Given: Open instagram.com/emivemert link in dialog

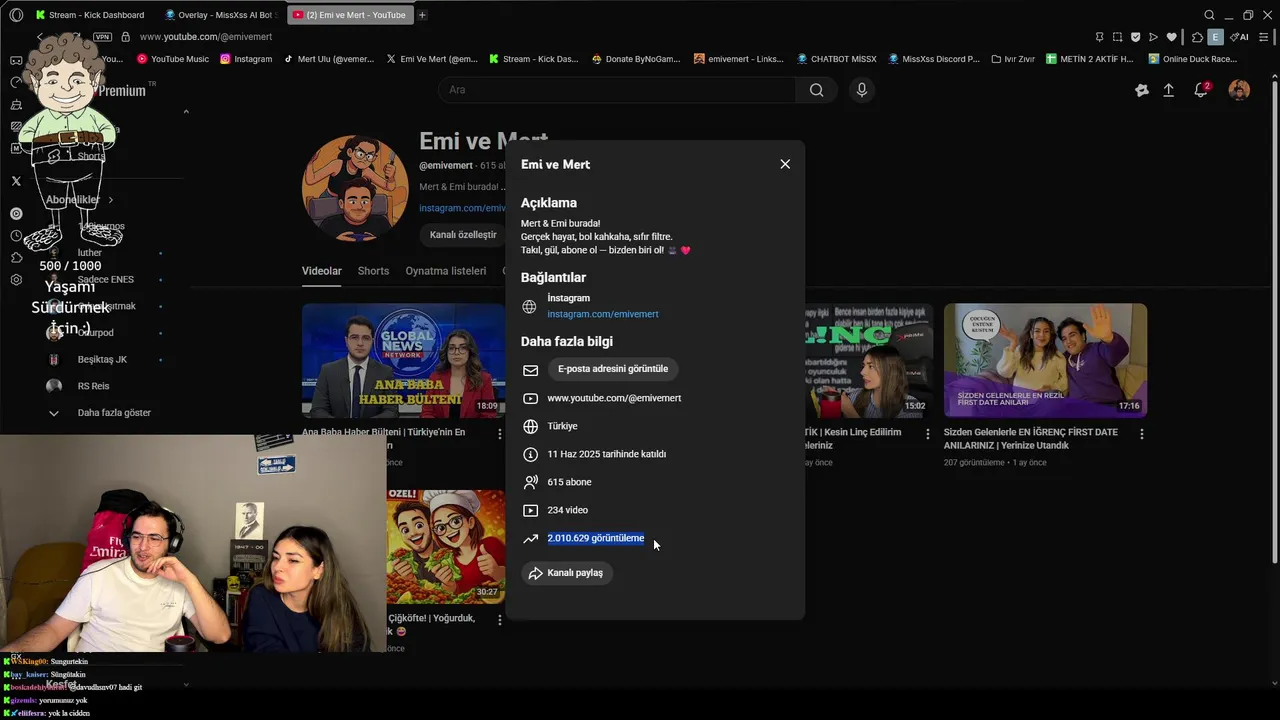Looking at the screenshot, I should click(x=603, y=314).
